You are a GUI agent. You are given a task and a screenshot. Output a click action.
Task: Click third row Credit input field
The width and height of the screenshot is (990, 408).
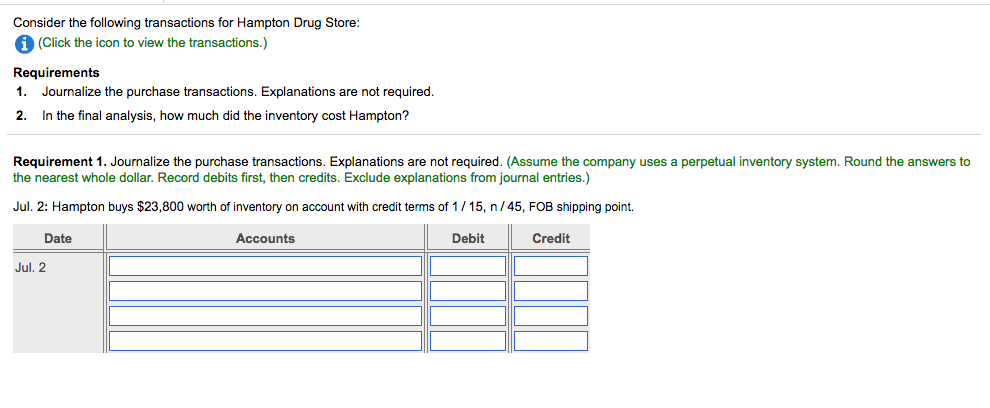click(551, 316)
